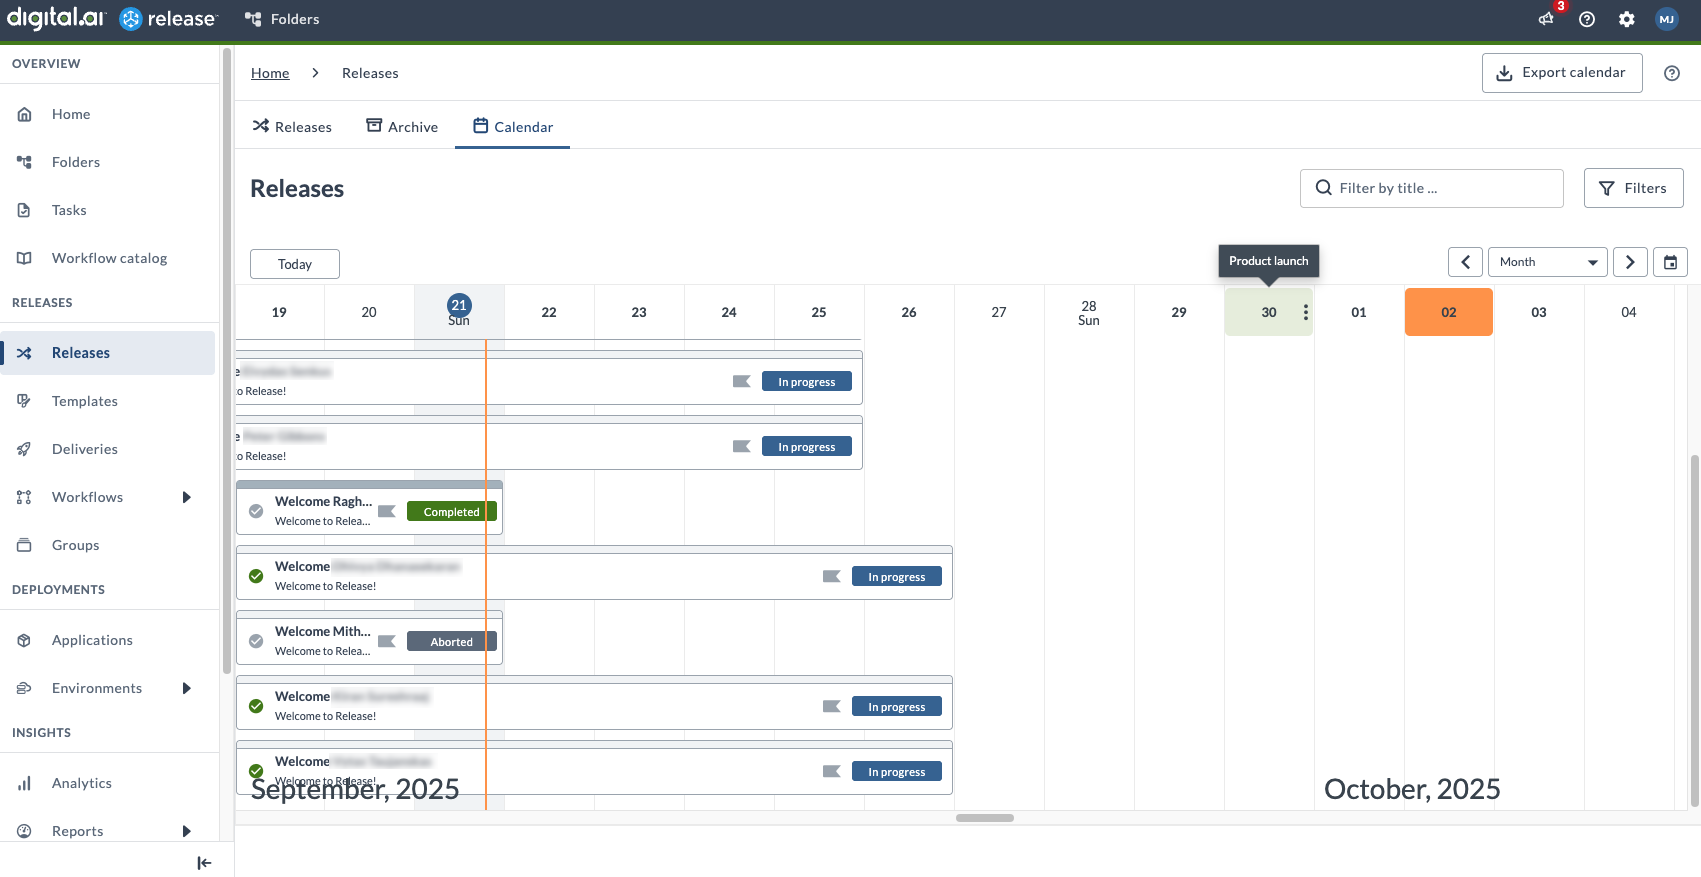
Task: Open Templates in the sidebar
Action: point(85,401)
